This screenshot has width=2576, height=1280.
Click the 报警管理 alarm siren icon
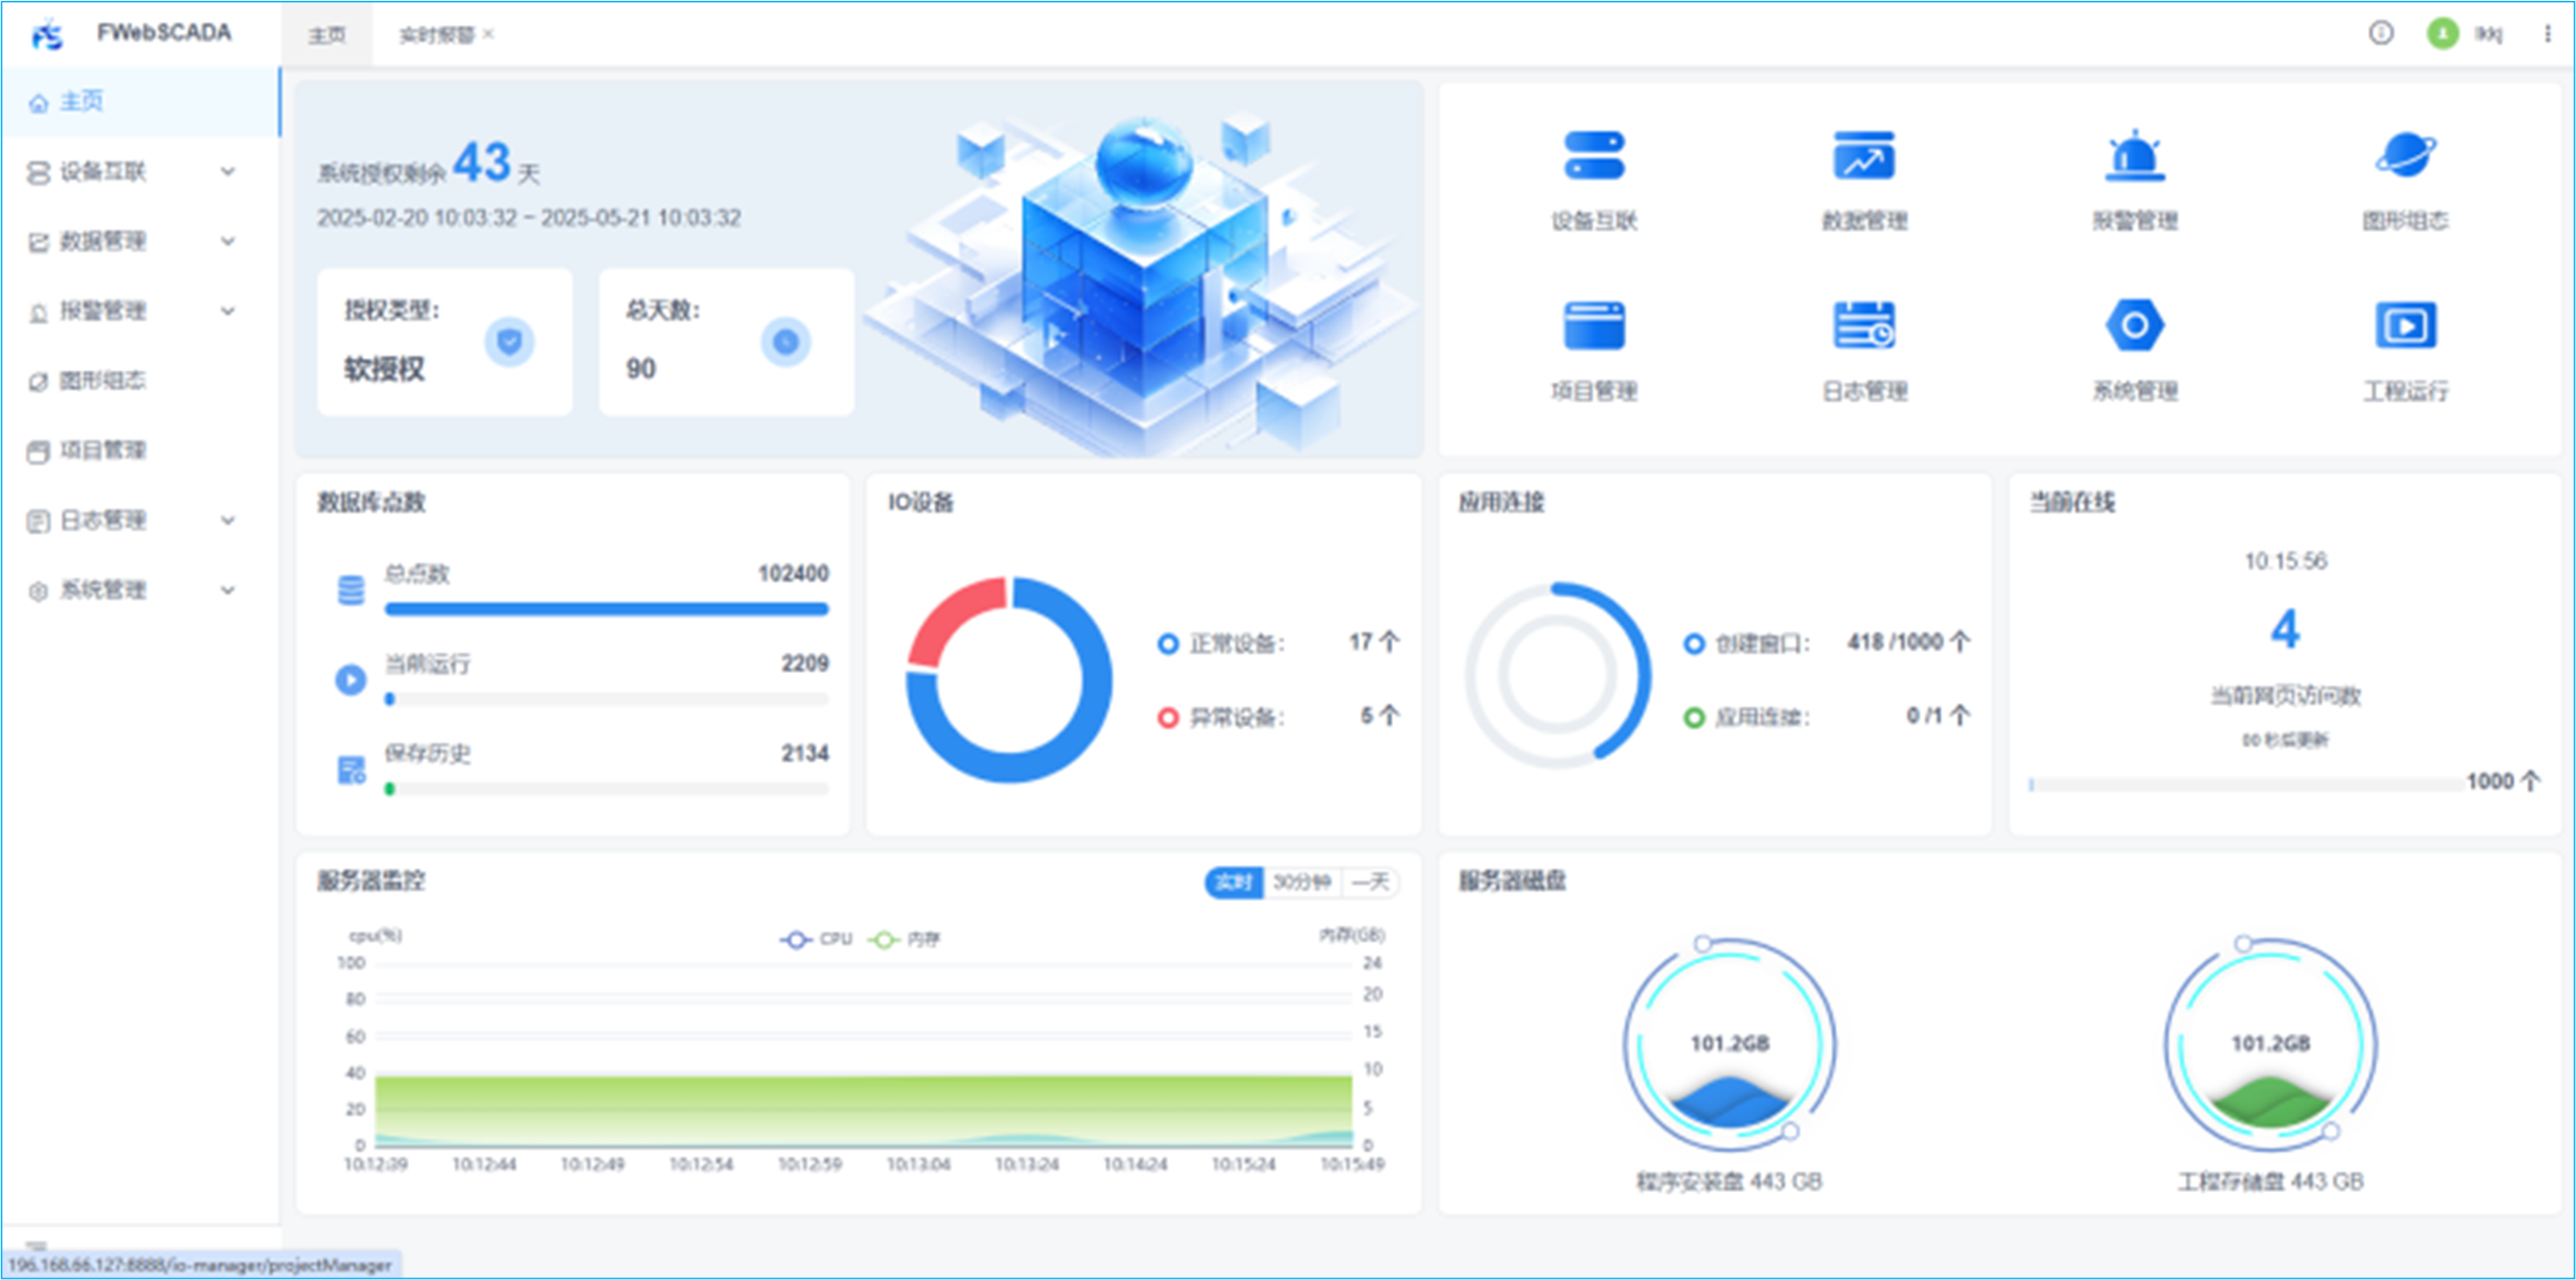tap(2135, 157)
